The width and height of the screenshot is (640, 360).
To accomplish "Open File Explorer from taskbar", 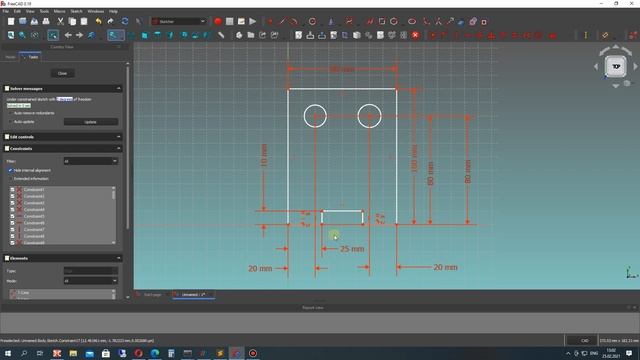I will [73, 353].
